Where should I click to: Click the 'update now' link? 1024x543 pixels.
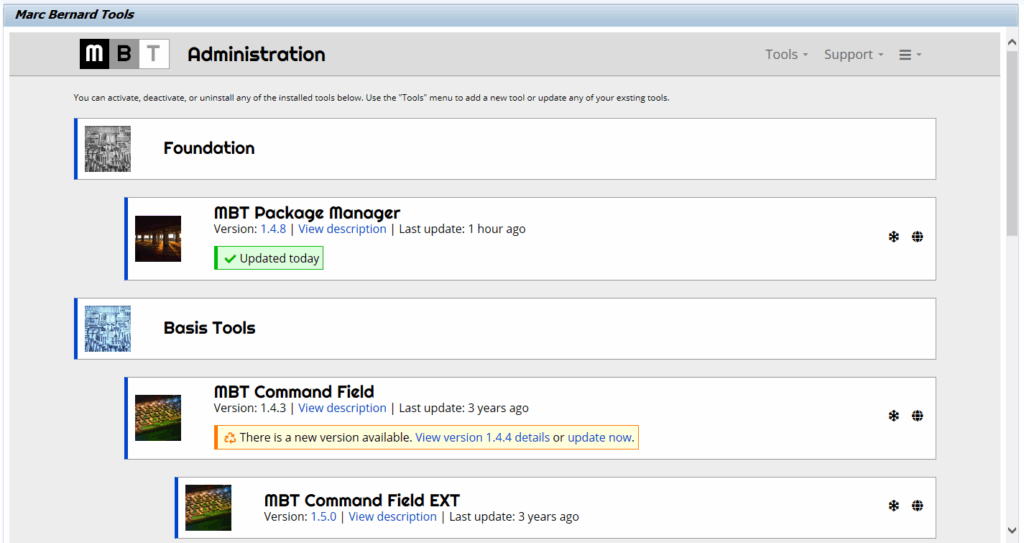pyautogui.click(x=599, y=438)
